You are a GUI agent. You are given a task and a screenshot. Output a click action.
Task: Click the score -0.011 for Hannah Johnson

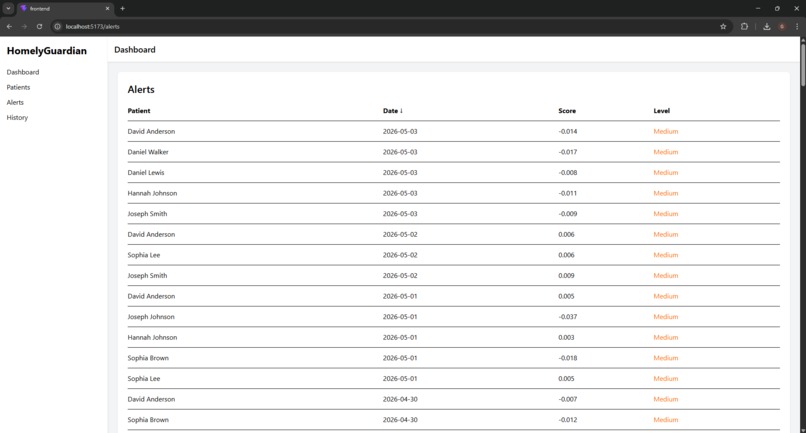pyautogui.click(x=567, y=193)
